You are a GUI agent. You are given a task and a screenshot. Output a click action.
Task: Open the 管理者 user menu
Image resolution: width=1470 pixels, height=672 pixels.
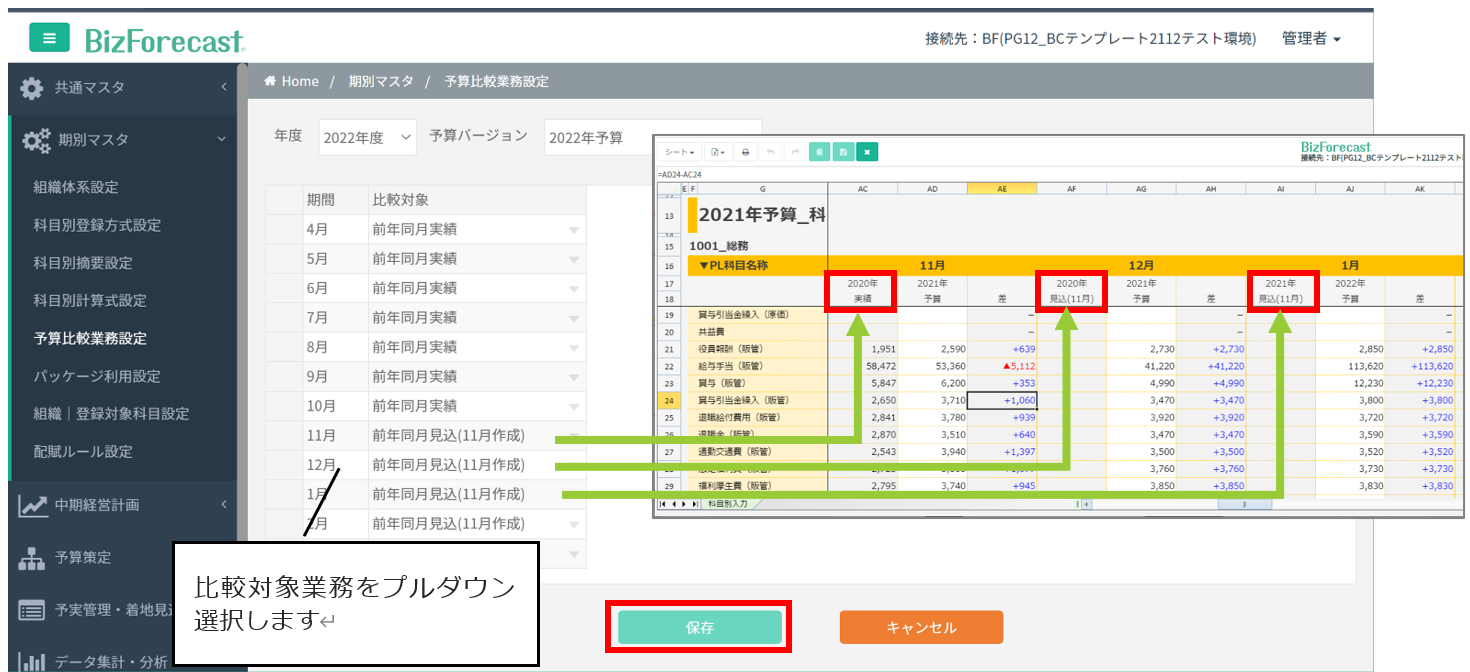click(1311, 38)
